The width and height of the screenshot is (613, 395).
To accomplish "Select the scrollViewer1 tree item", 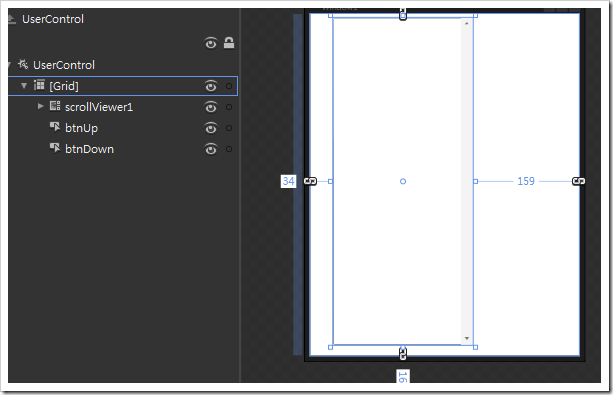I will pos(99,107).
